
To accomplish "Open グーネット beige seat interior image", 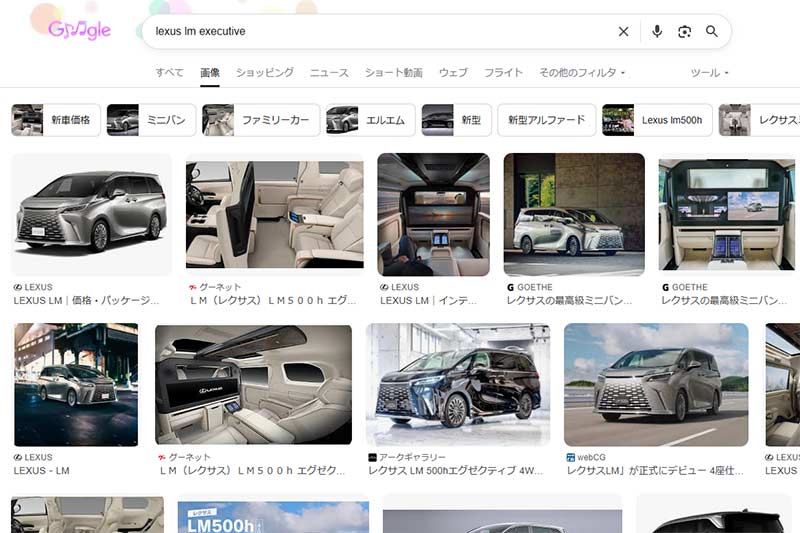I will (274, 214).
